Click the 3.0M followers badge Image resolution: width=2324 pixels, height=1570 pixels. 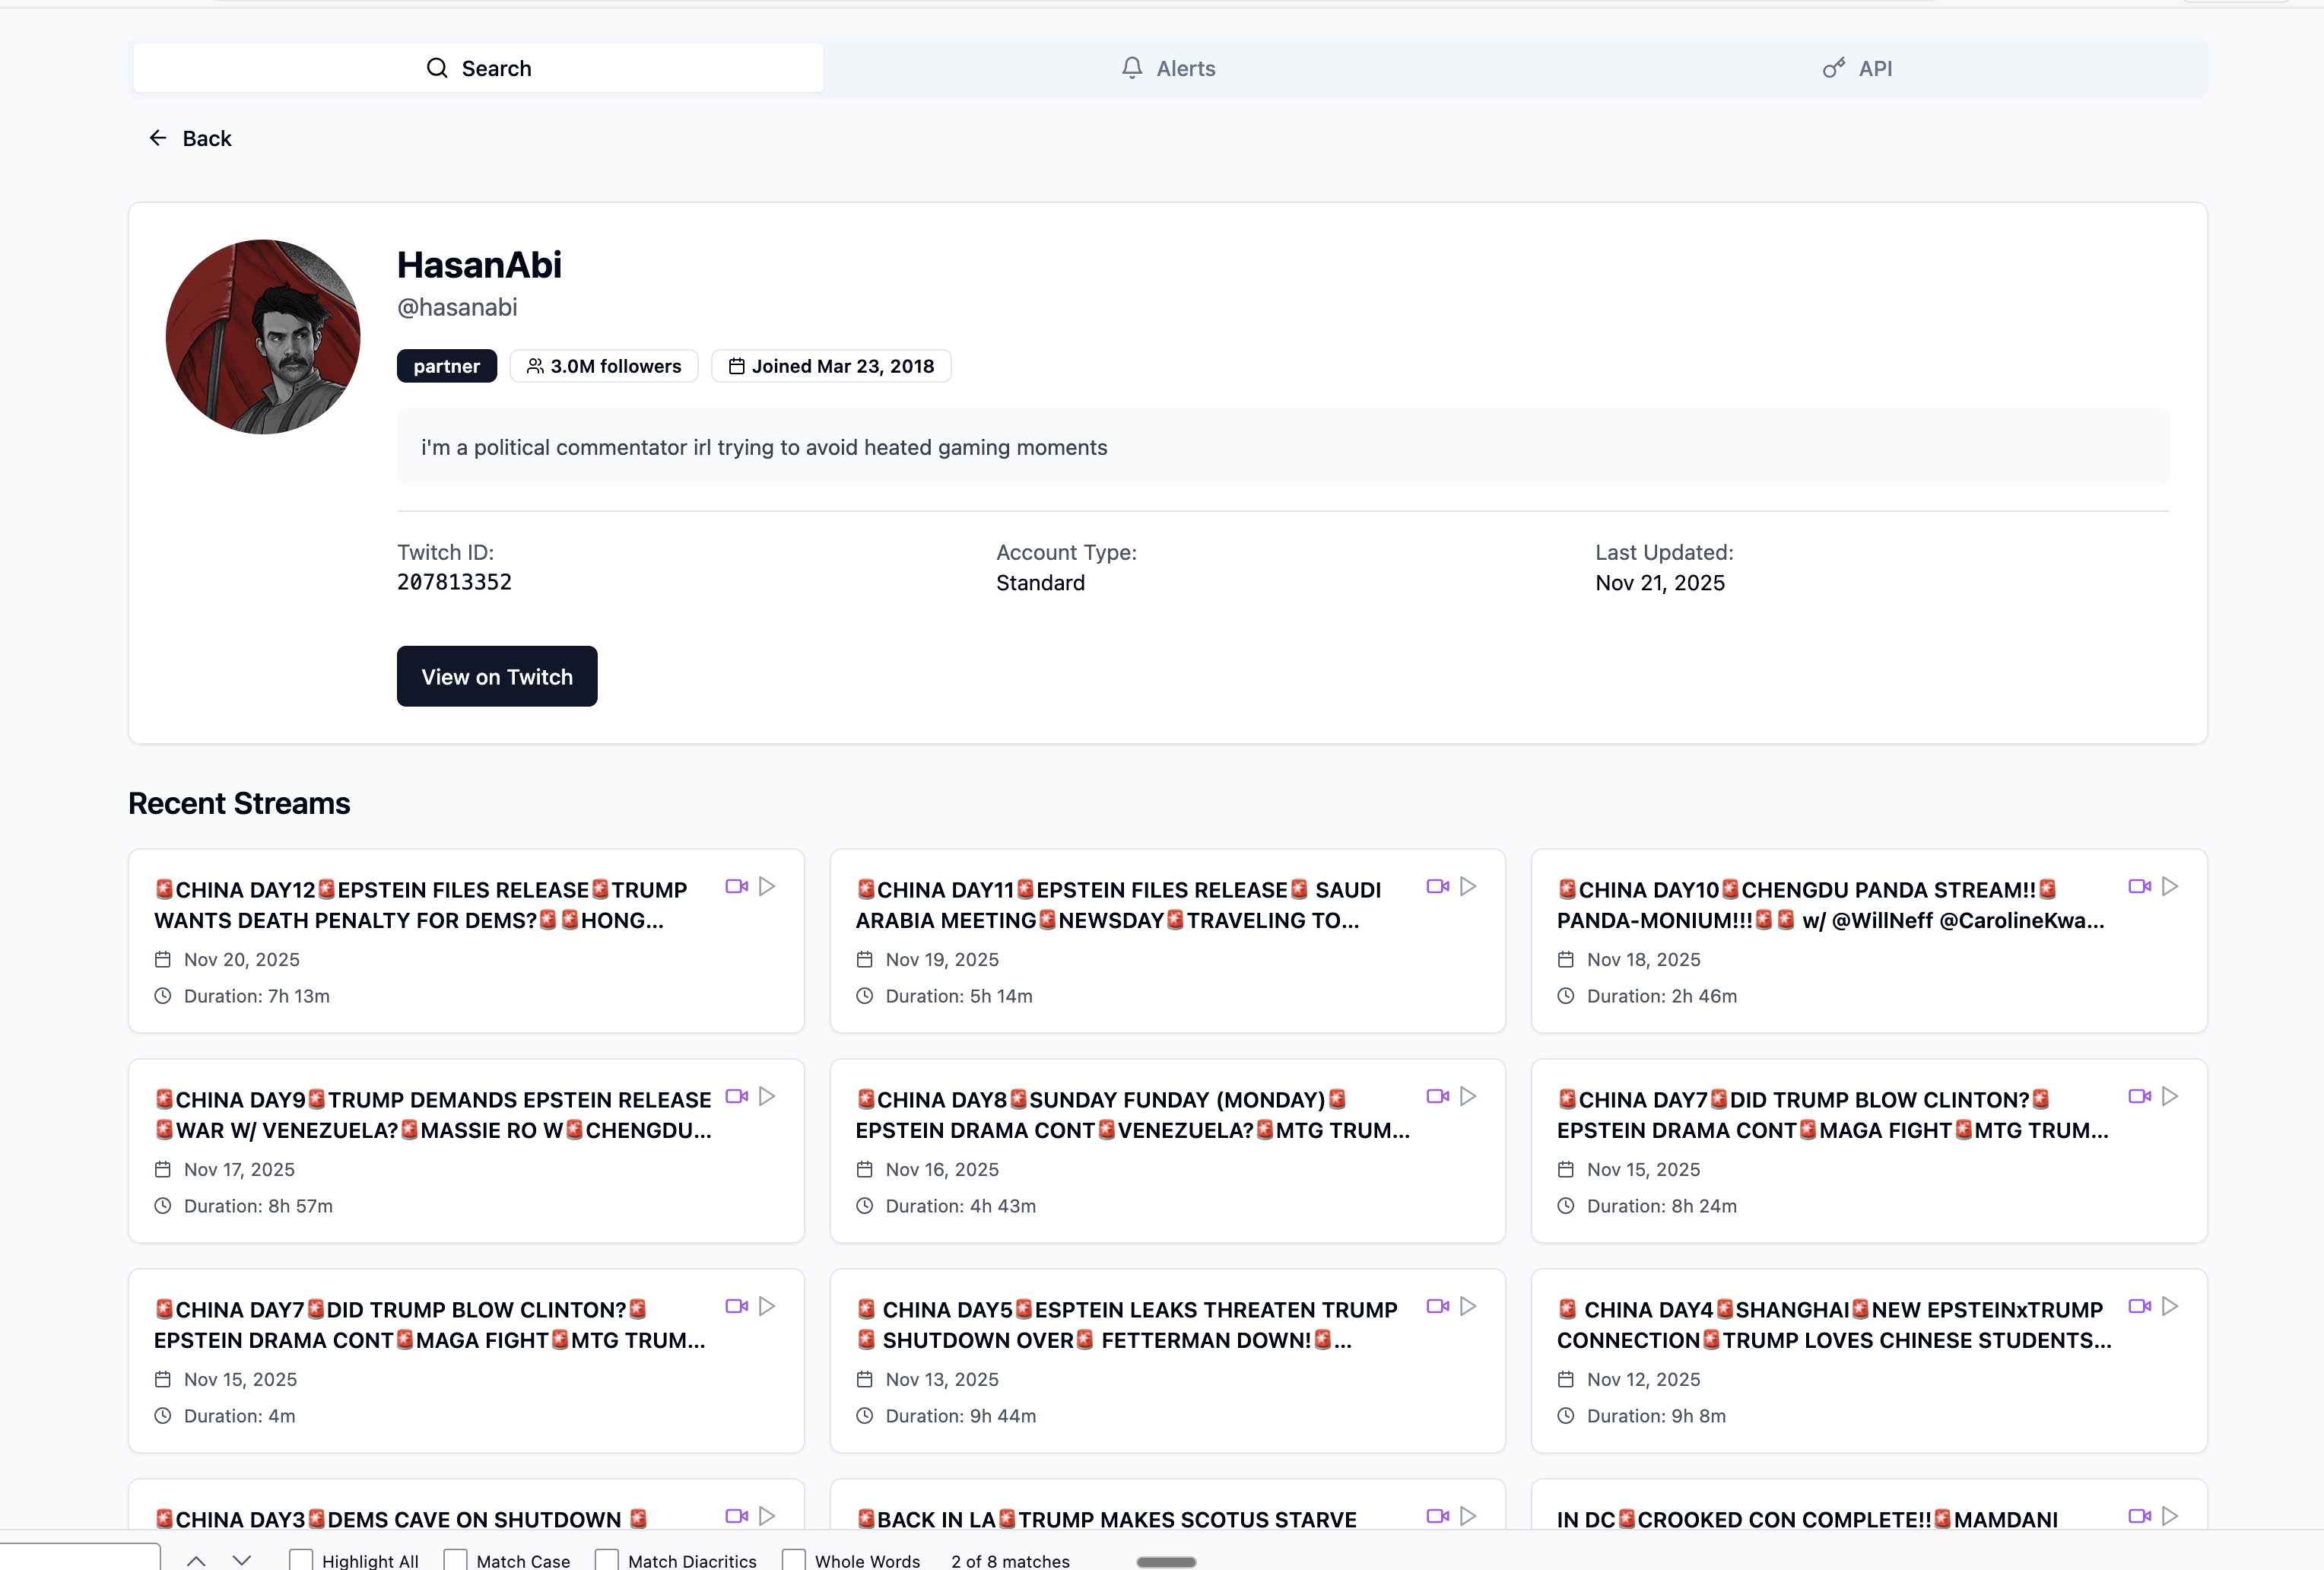(x=604, y=366)
